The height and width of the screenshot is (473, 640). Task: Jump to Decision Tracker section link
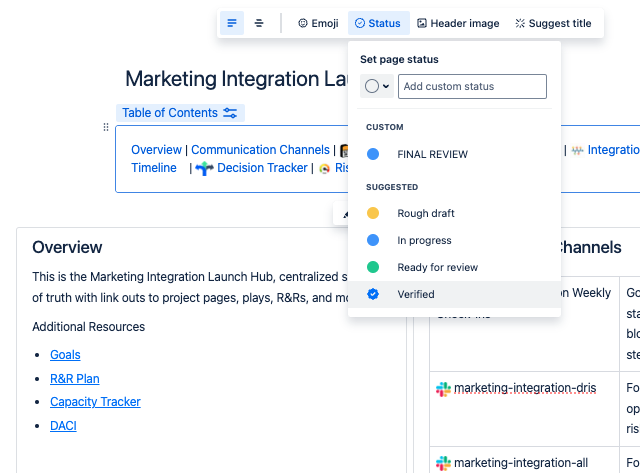(x=261, y=168)
